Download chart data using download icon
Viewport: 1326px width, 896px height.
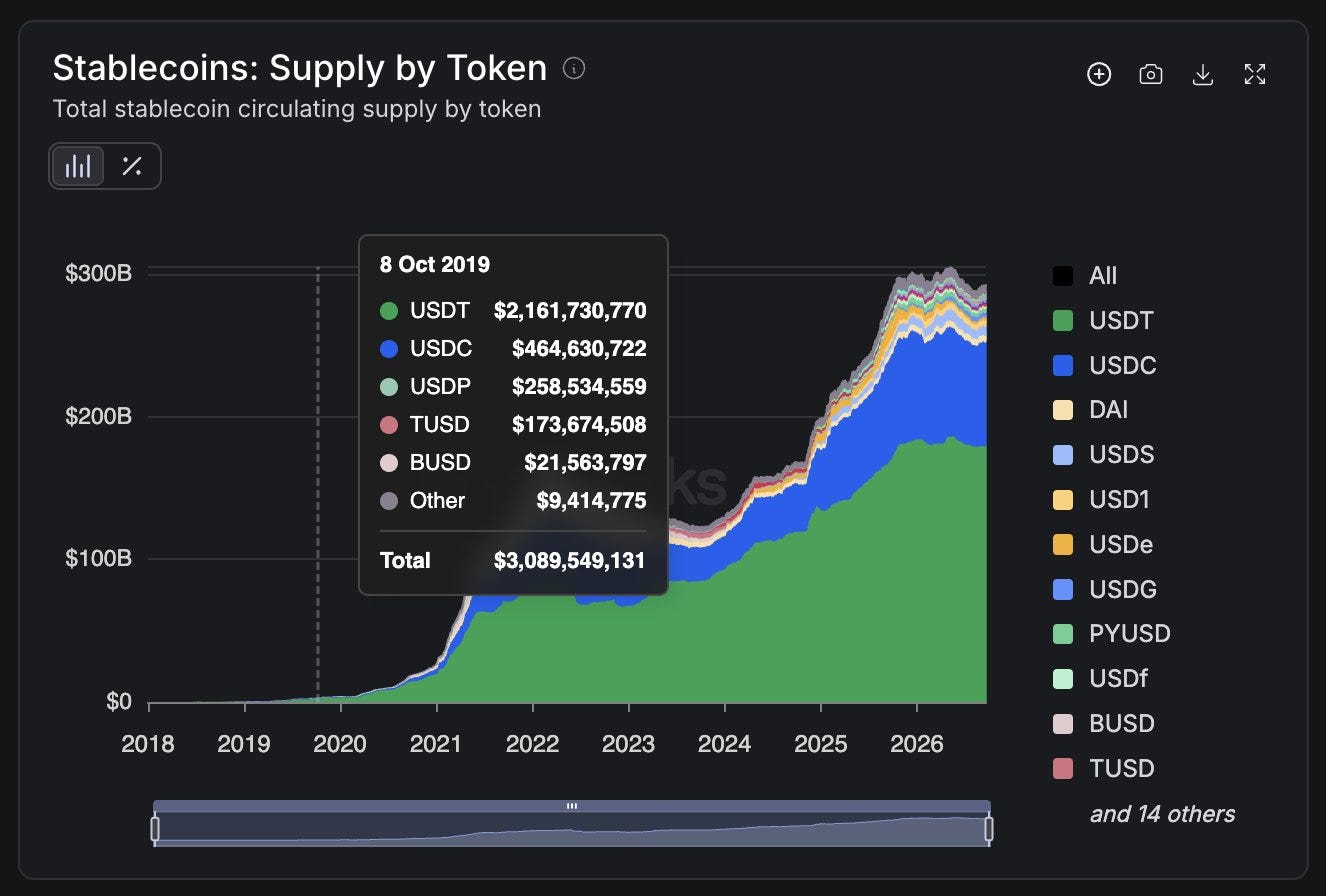[x=1203, y=74]
